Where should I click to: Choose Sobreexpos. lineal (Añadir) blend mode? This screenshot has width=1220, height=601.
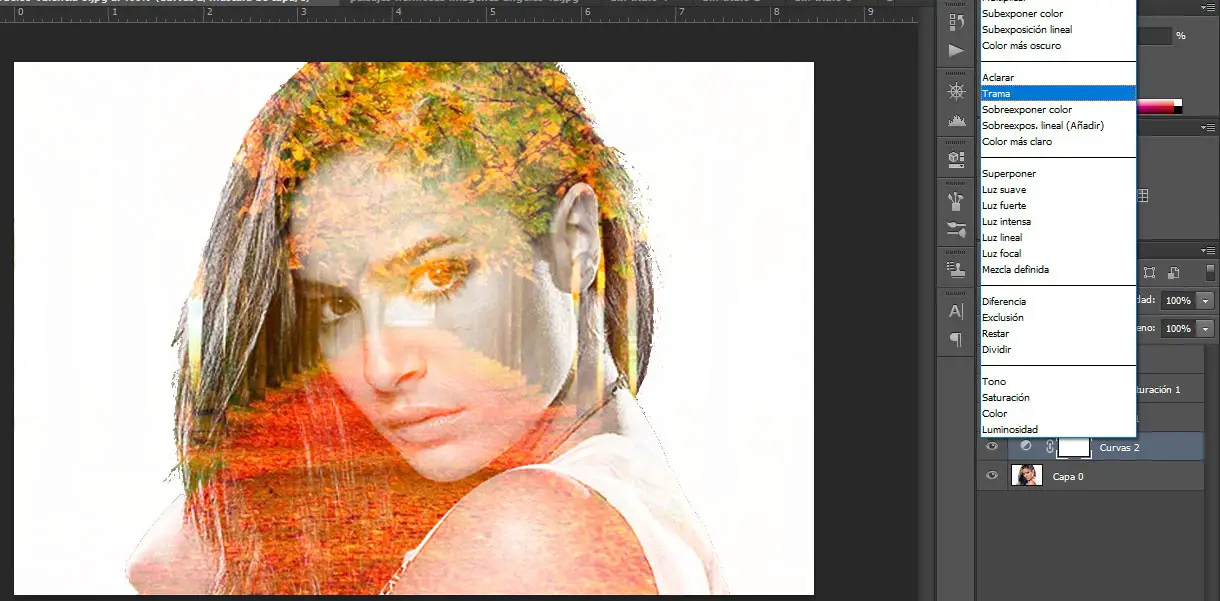click(x=1057, y=125)
